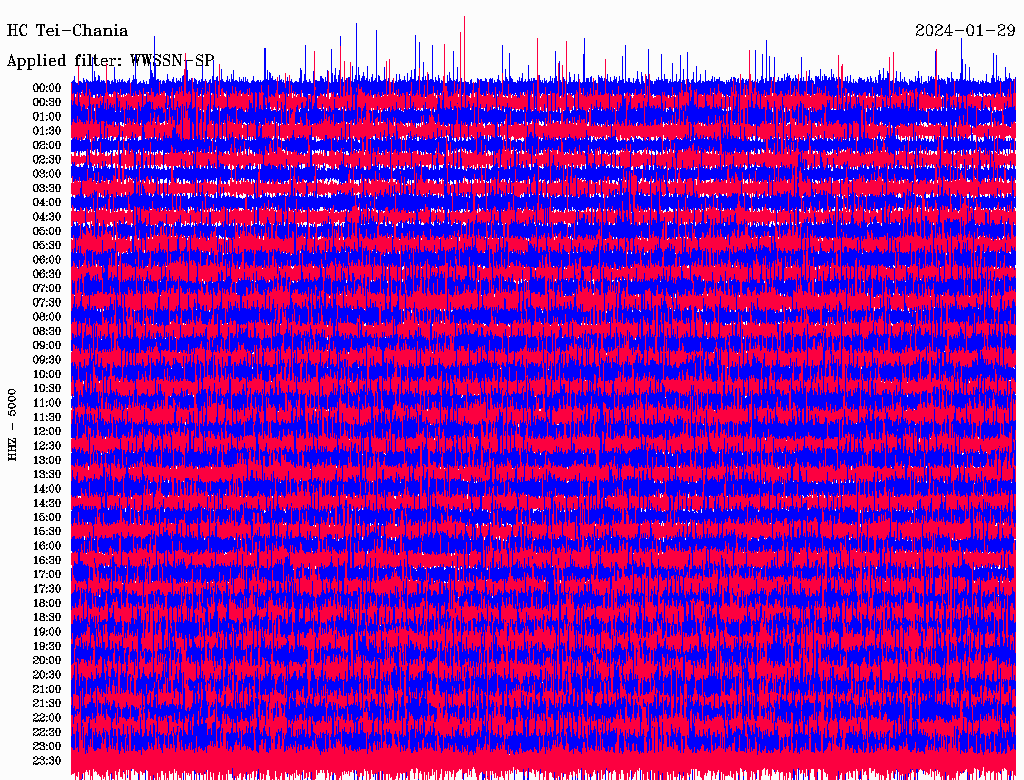
Task: Select the 15:30 time label
Action: pos(47,532)
